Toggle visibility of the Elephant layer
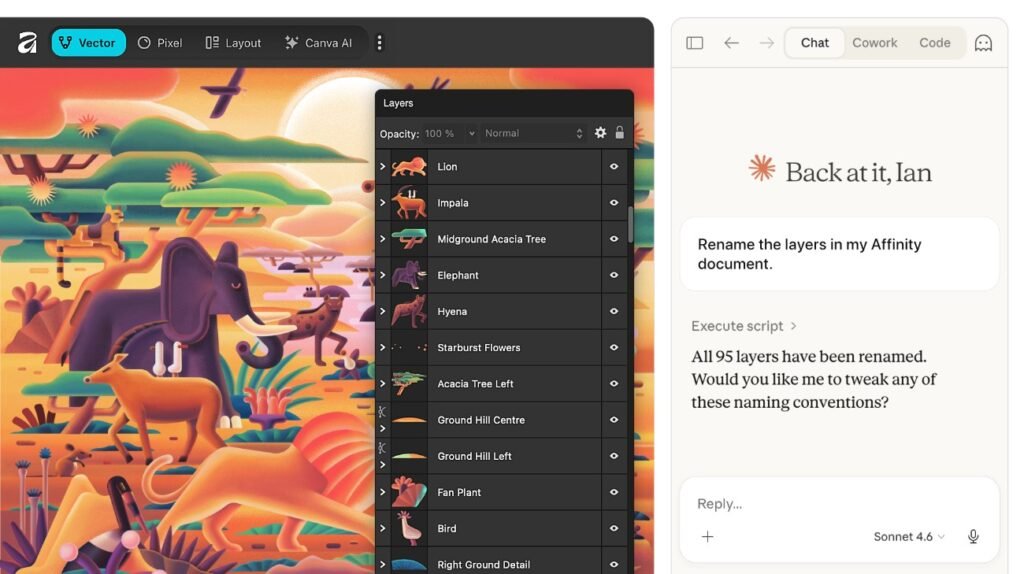The height and width of the screenshot is (574, 1024). pyautogui.click(x=614, y=275)
